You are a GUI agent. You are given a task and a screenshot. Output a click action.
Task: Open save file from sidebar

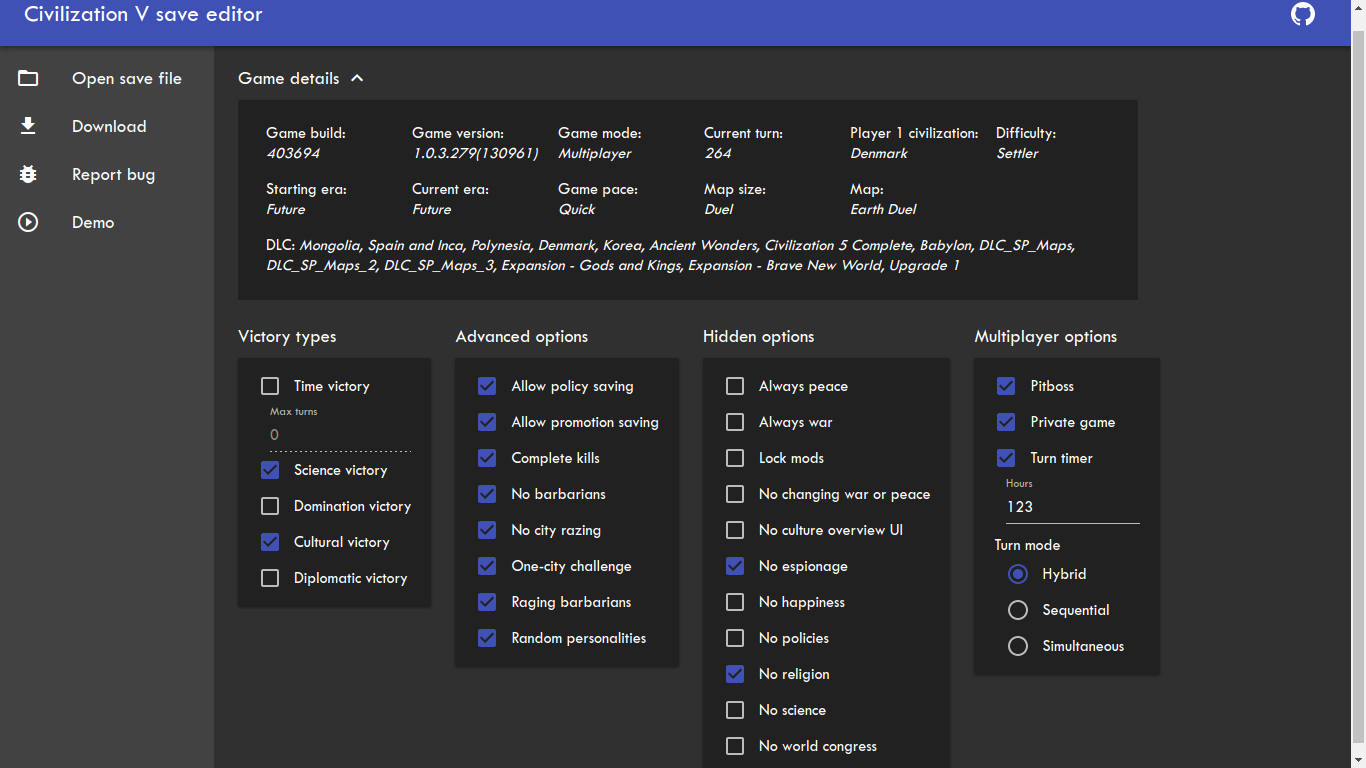107,78
